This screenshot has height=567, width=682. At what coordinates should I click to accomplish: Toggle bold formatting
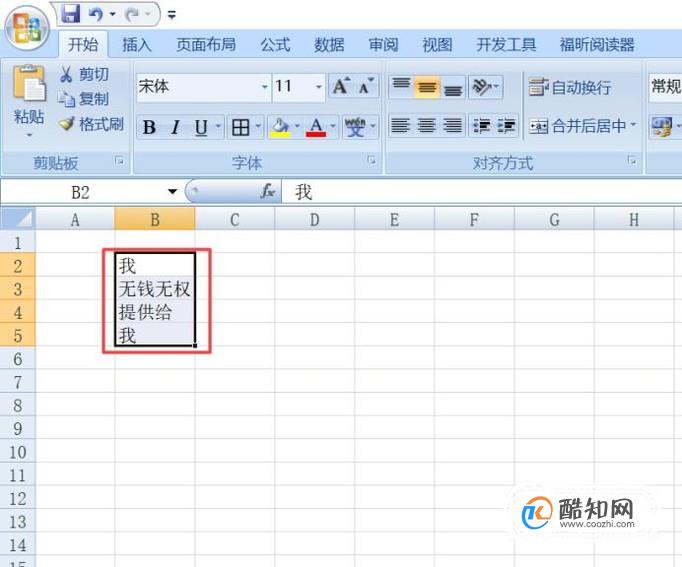(149, 127)
